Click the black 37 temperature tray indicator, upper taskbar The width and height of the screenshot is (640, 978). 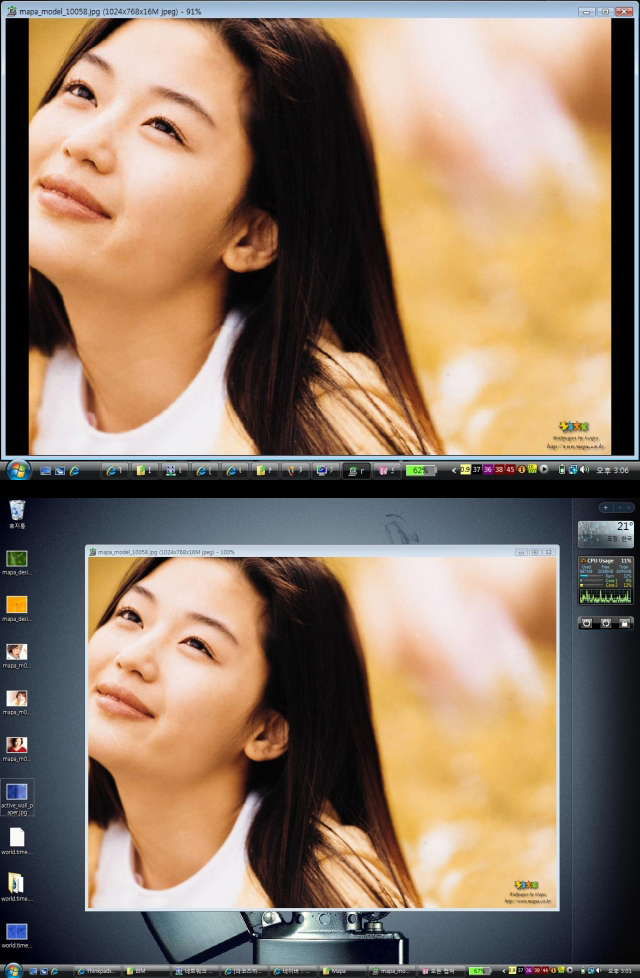pos(477,470)
